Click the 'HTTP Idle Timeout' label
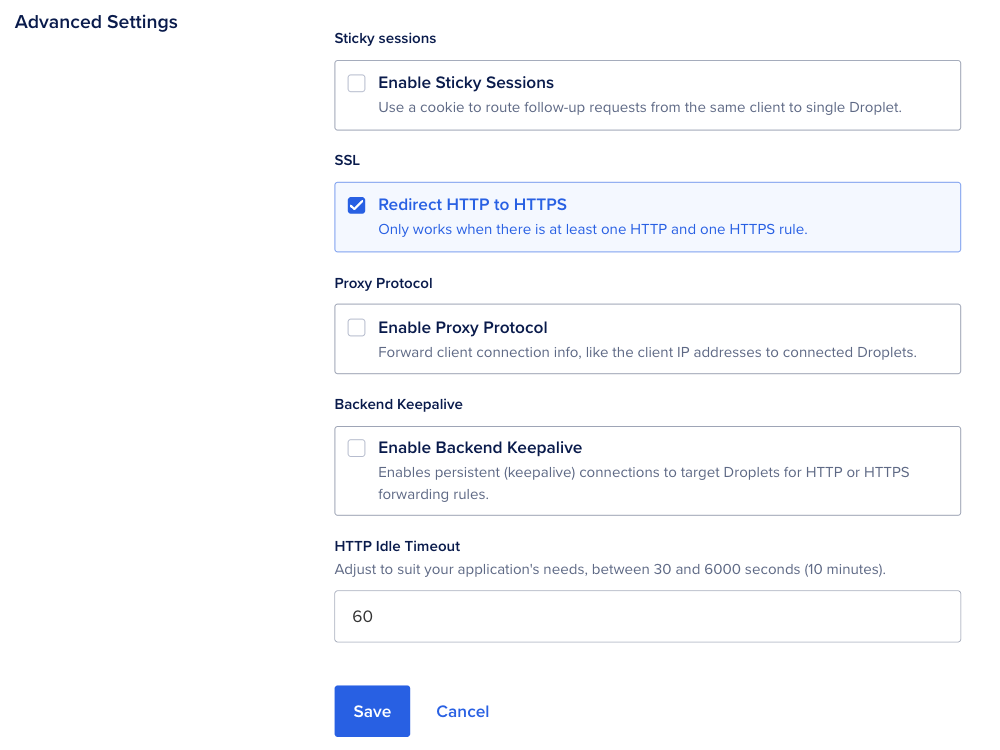The width and height of the screenshot is (1000, 750). (397, 546)
